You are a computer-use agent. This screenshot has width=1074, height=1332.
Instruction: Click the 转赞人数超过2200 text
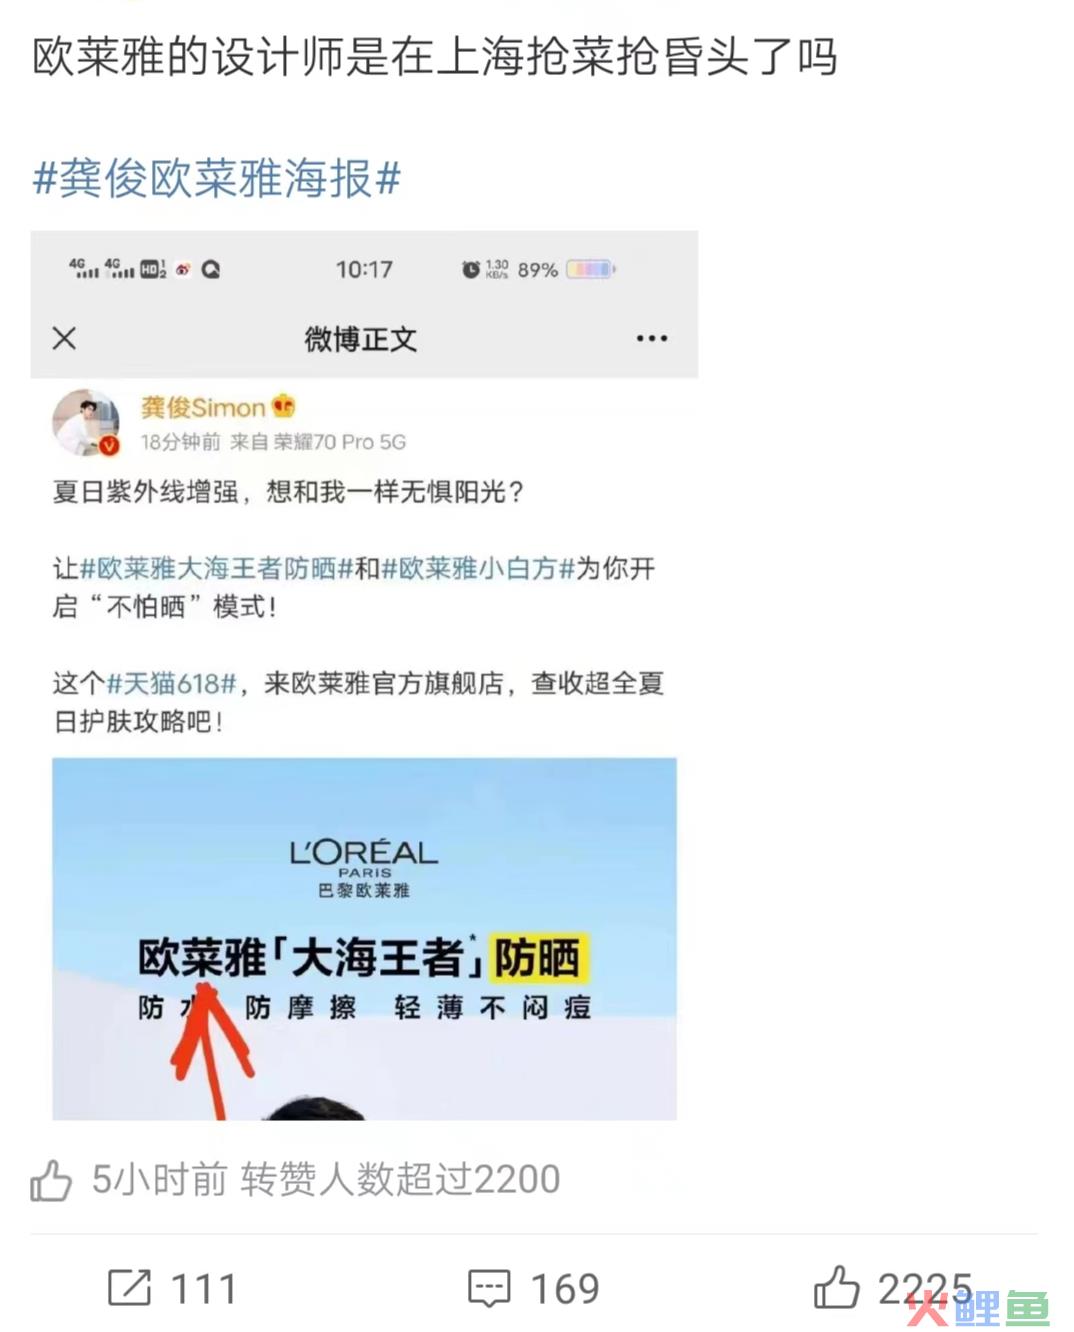400,1180
